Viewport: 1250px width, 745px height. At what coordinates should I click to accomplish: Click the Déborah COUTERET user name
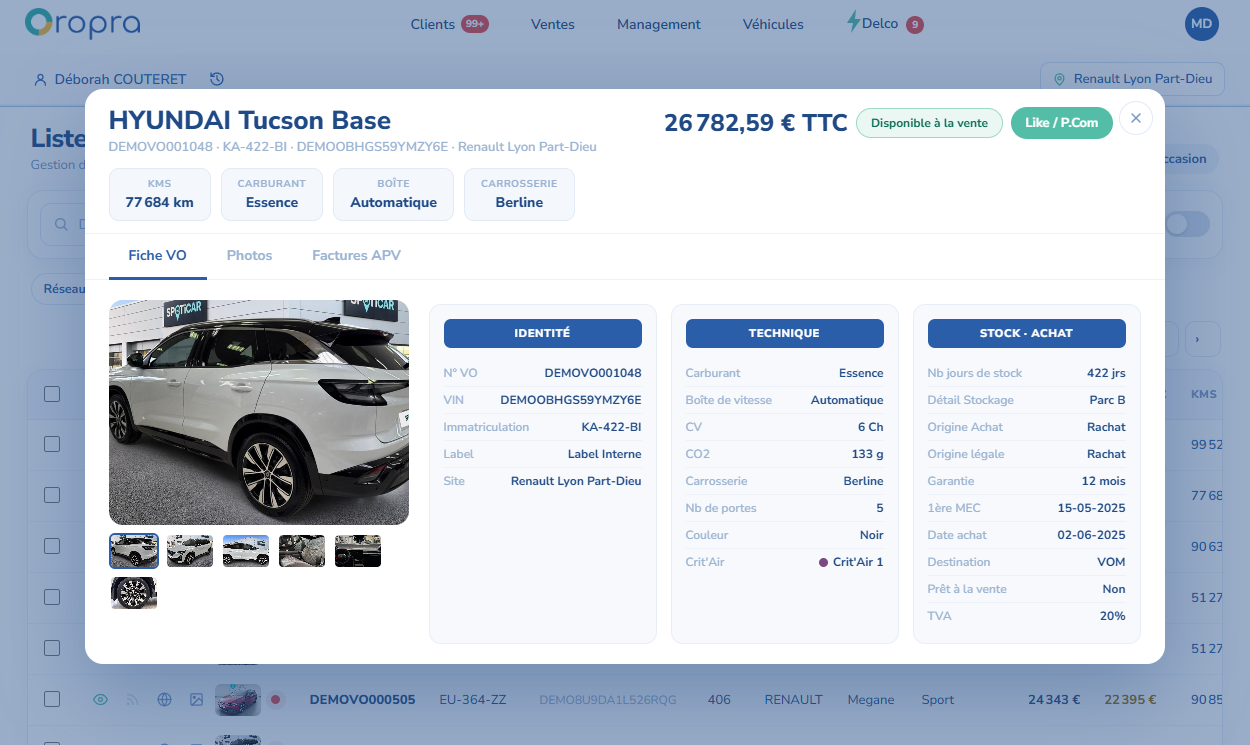pos(120,79)
